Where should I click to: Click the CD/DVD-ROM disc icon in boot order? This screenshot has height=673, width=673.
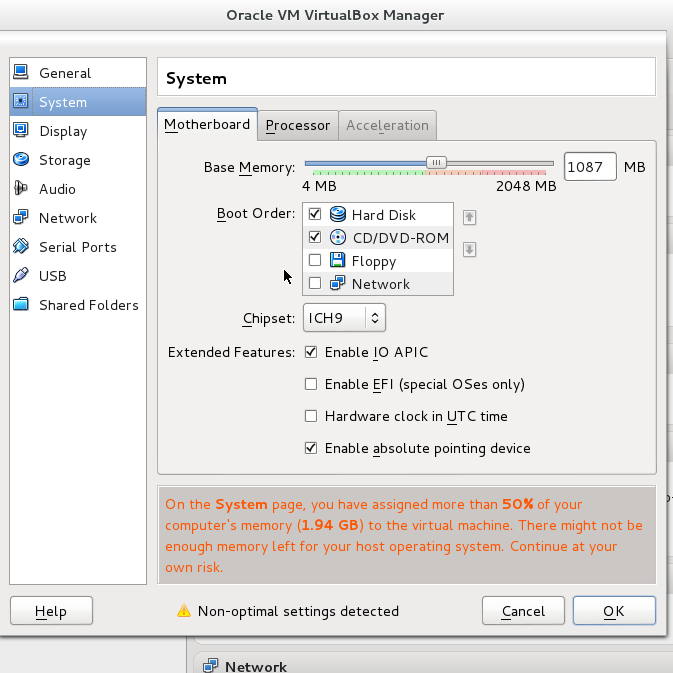coord(338,237)
